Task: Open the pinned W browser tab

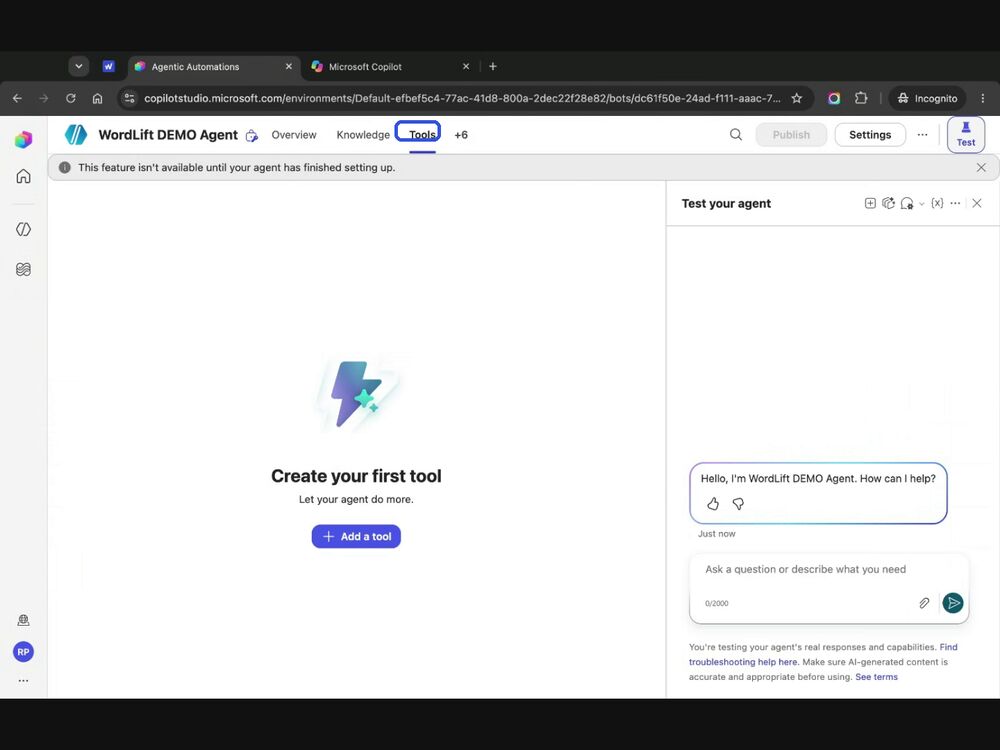Action: click(108, 66)
